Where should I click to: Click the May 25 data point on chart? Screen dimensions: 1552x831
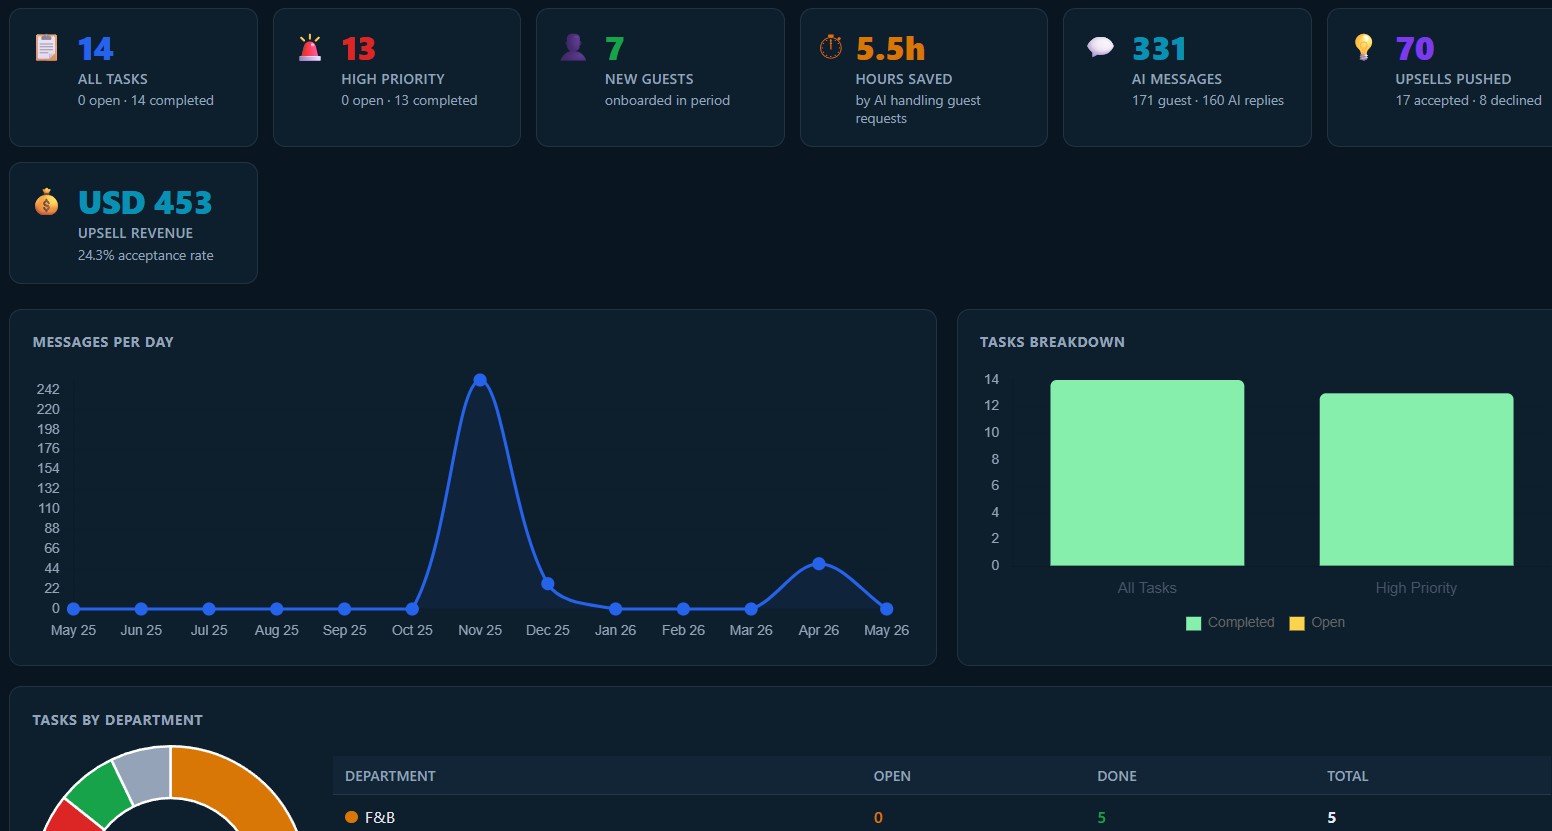pos(73,609)
